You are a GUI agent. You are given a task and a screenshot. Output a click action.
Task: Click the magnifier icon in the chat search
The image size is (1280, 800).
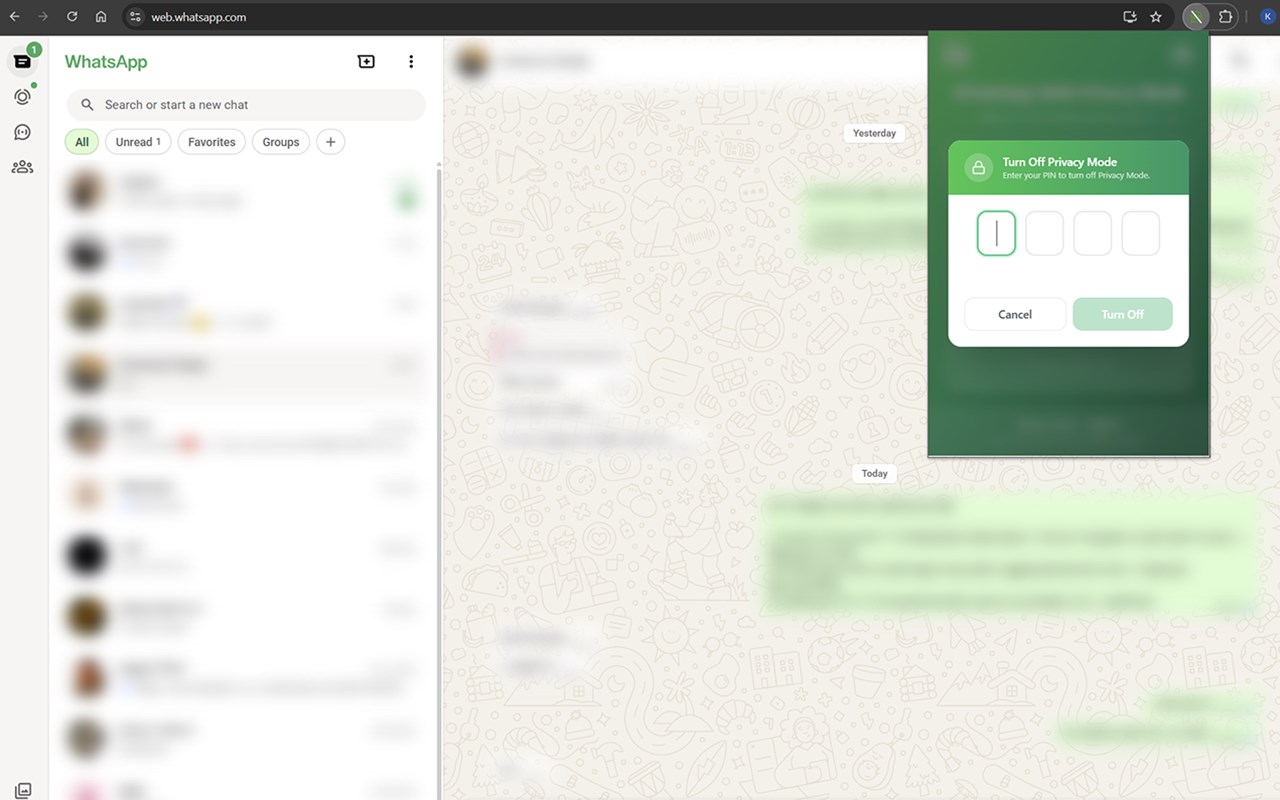[88, 105]
